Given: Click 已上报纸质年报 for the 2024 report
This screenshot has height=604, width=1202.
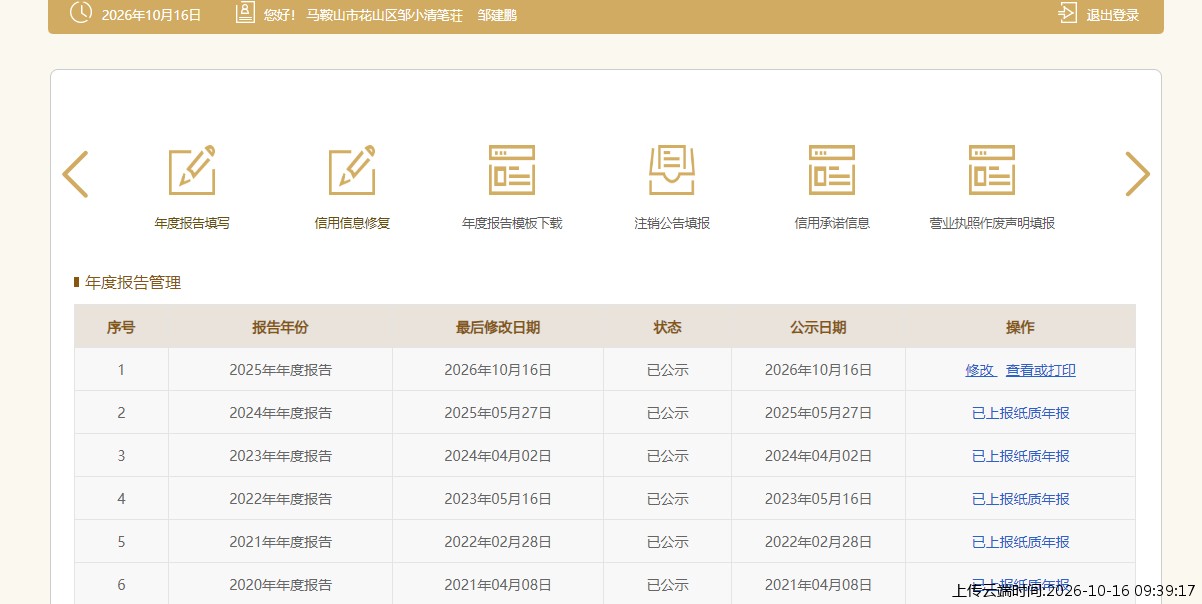Looking at the screenshot, I should (1021, 413).
